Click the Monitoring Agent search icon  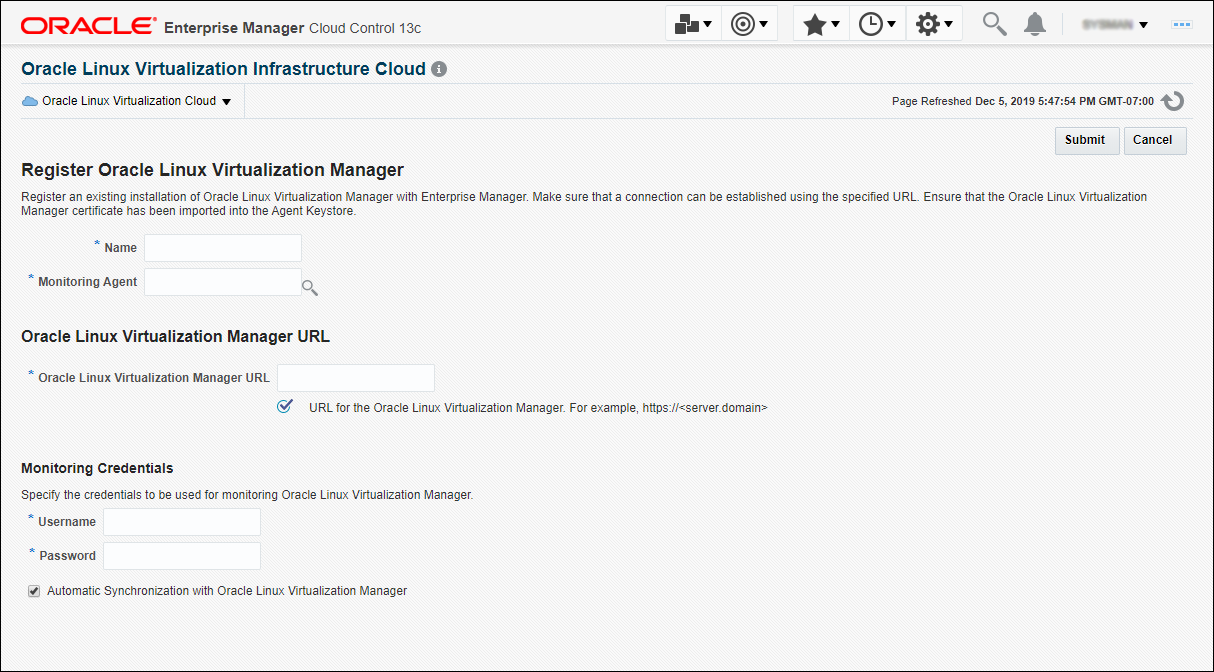[x=310, y=288]
